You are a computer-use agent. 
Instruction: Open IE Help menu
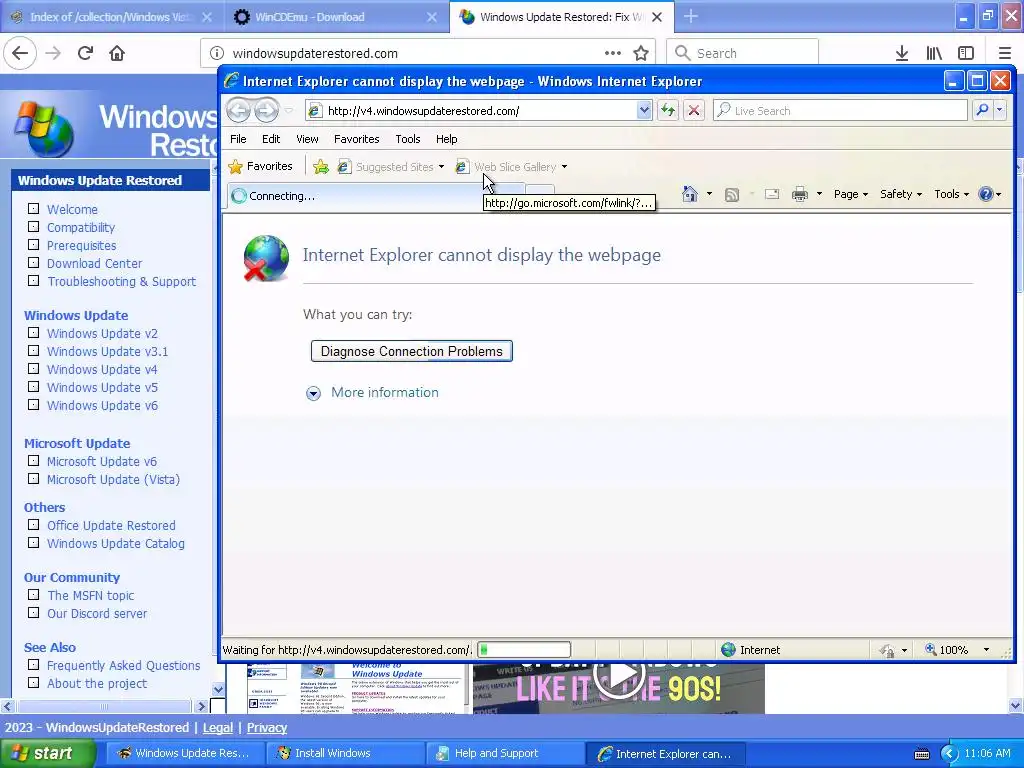[x=447, y=139]
